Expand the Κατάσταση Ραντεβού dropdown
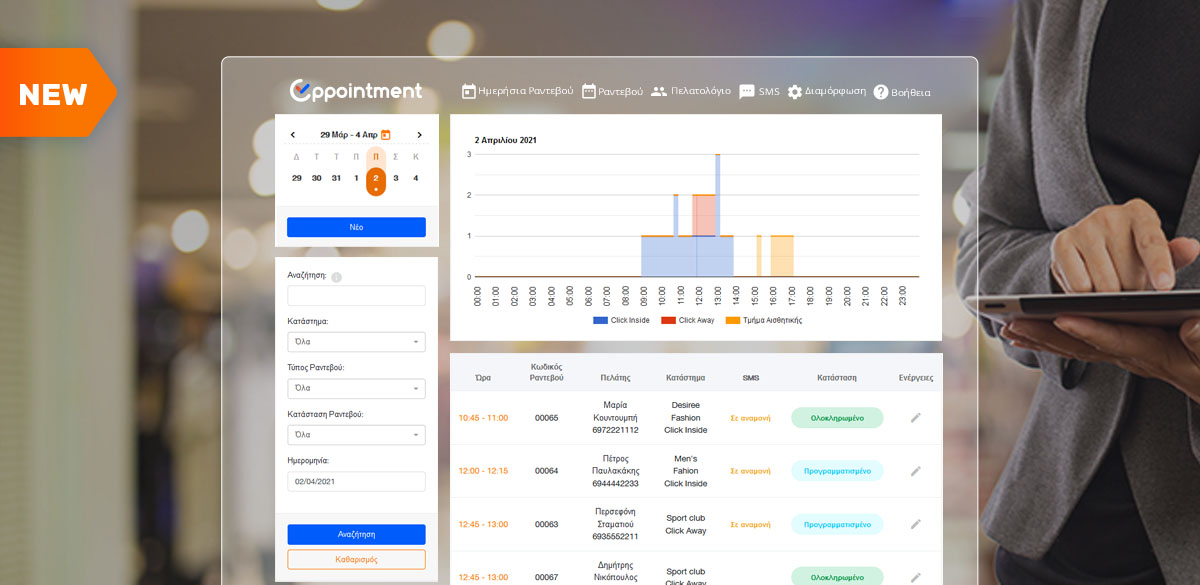1200x585 pixels. (355, 434)
